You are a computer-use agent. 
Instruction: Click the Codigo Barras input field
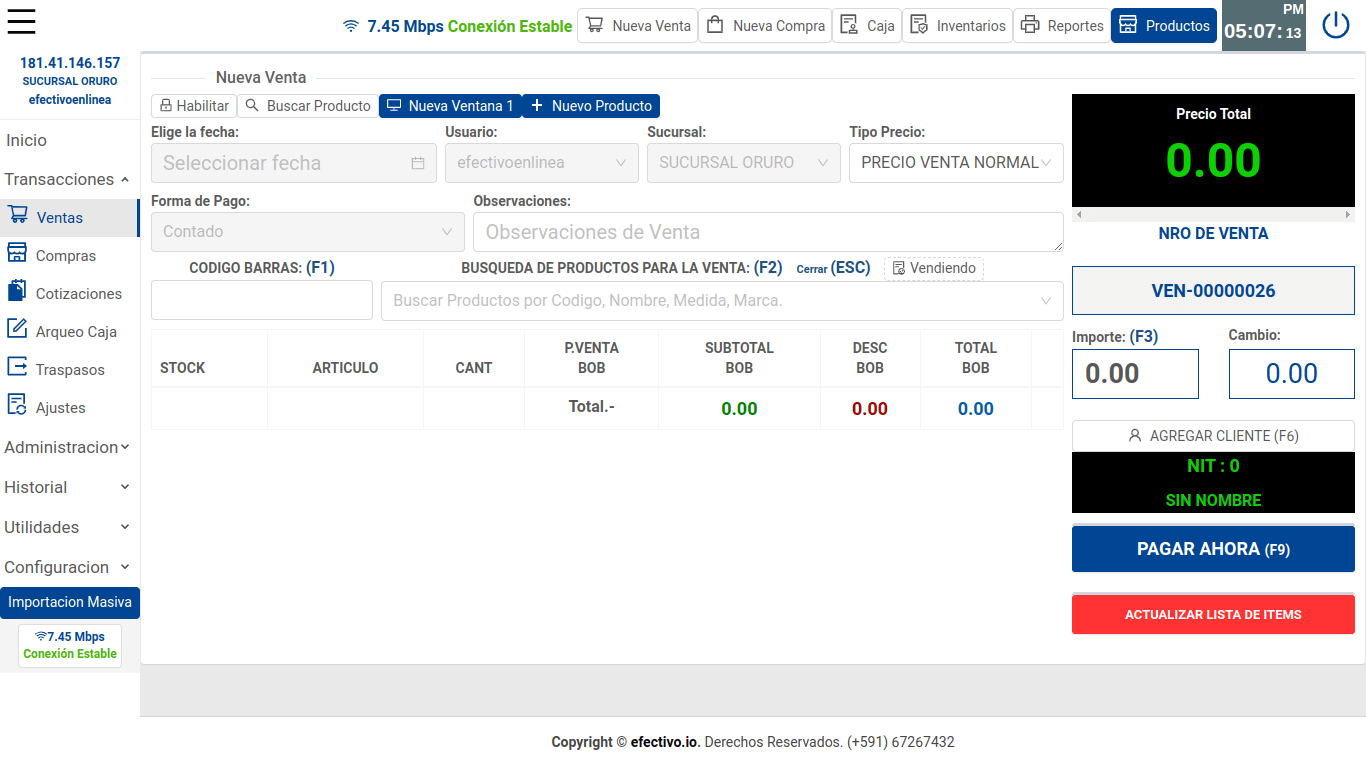tap(262, 300)
